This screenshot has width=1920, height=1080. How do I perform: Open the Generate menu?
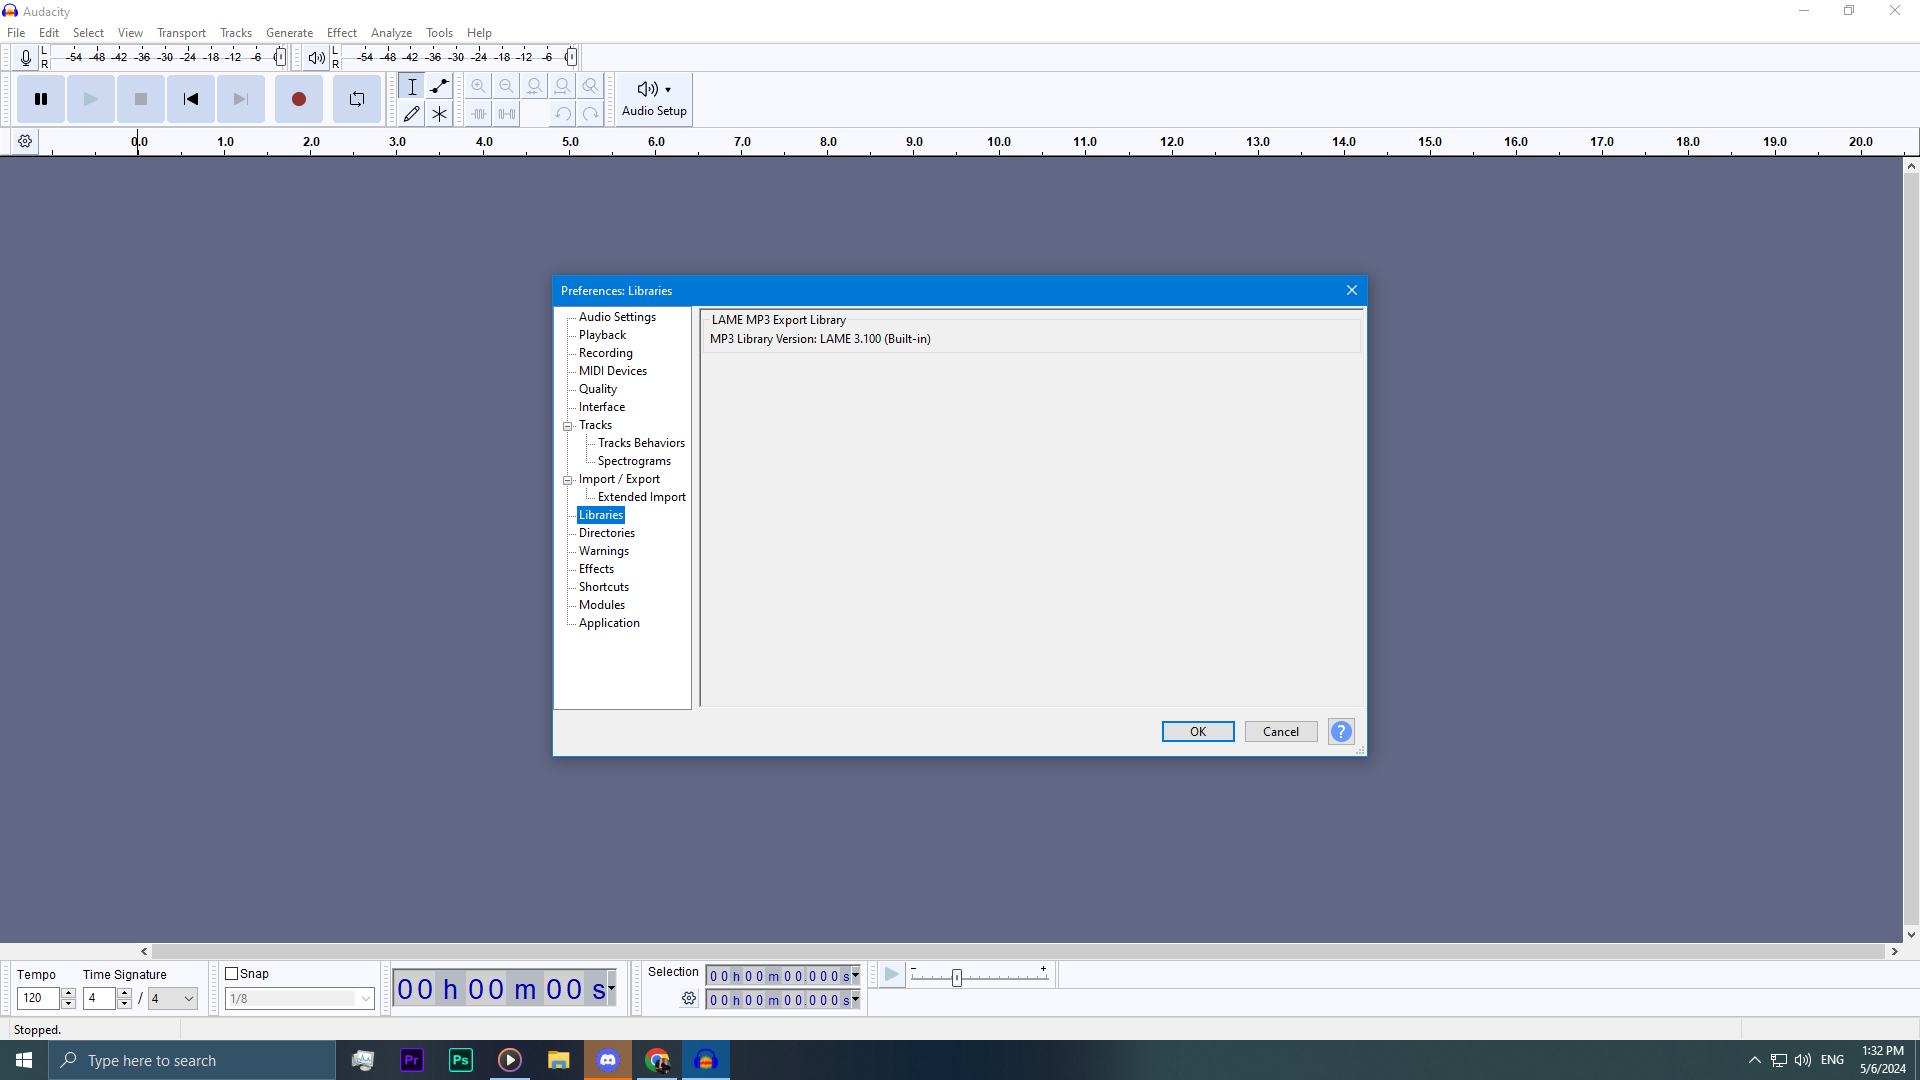coord(289,33)
